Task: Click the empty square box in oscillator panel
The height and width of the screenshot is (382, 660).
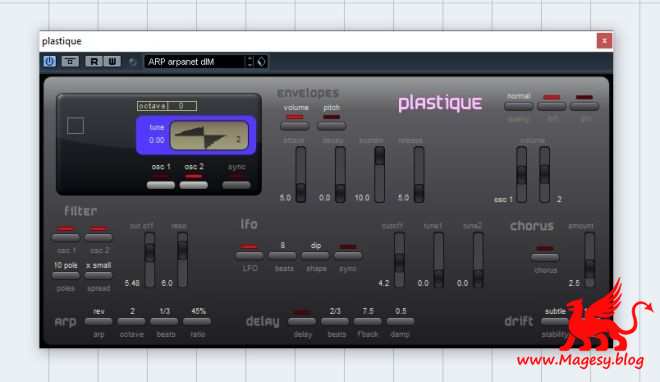Action: click(x=75, y=126)
